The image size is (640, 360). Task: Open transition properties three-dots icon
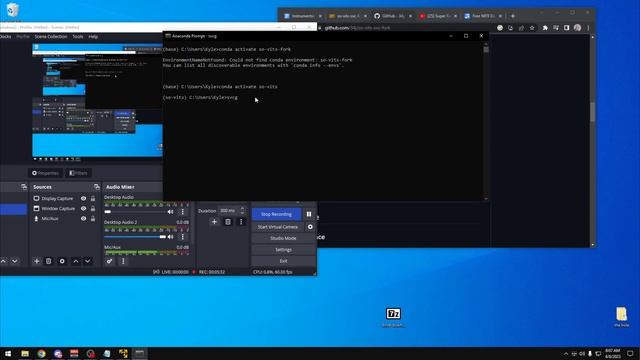tap(241, 222)
